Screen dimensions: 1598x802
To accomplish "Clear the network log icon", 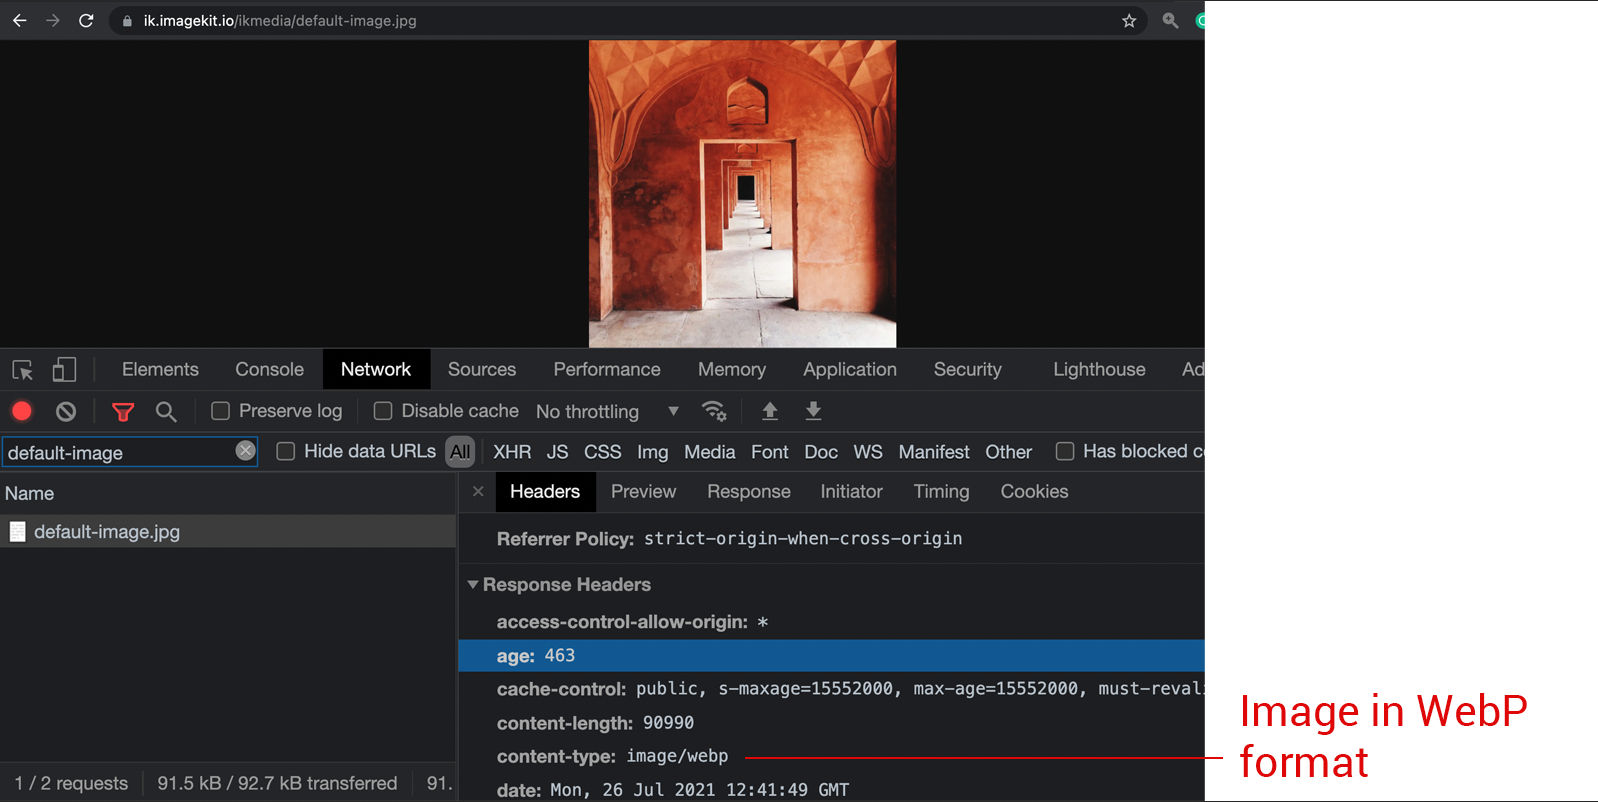I will coord(66,411).
